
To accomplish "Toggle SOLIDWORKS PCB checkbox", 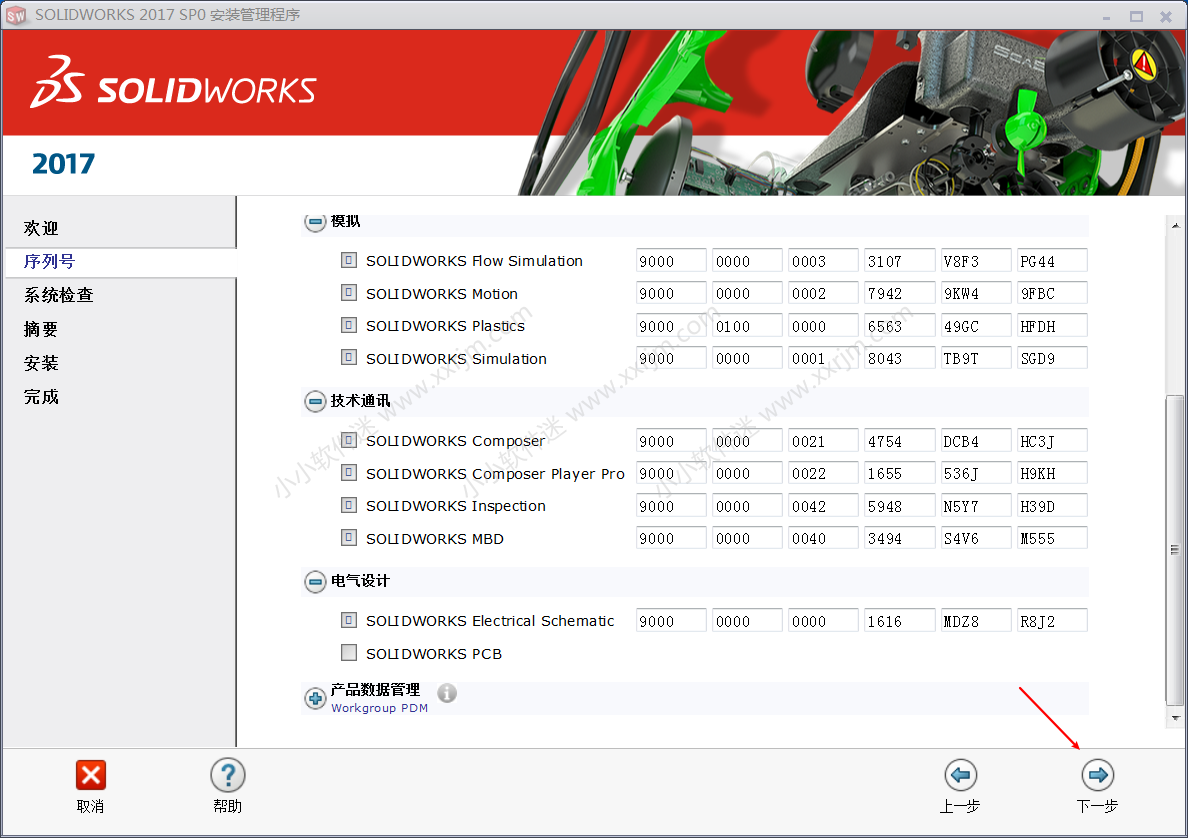I will (x=349, y=653).
